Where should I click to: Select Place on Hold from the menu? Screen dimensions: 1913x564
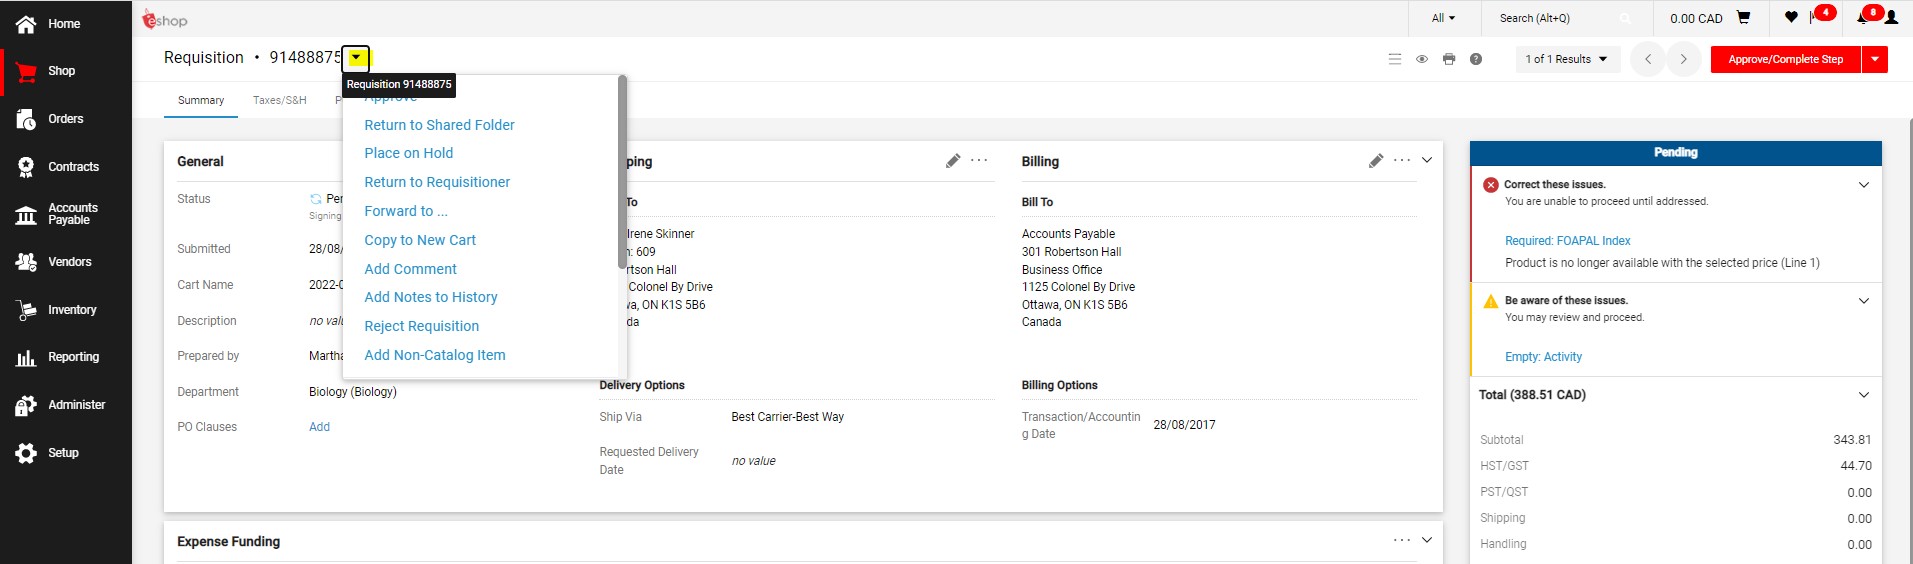[x=408, y=153]
